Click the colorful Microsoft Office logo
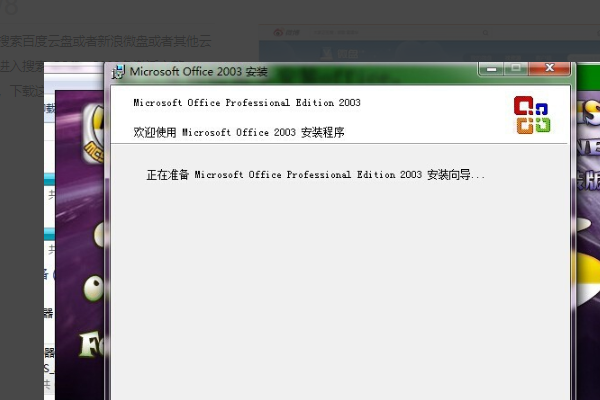 tap(531, 114)
